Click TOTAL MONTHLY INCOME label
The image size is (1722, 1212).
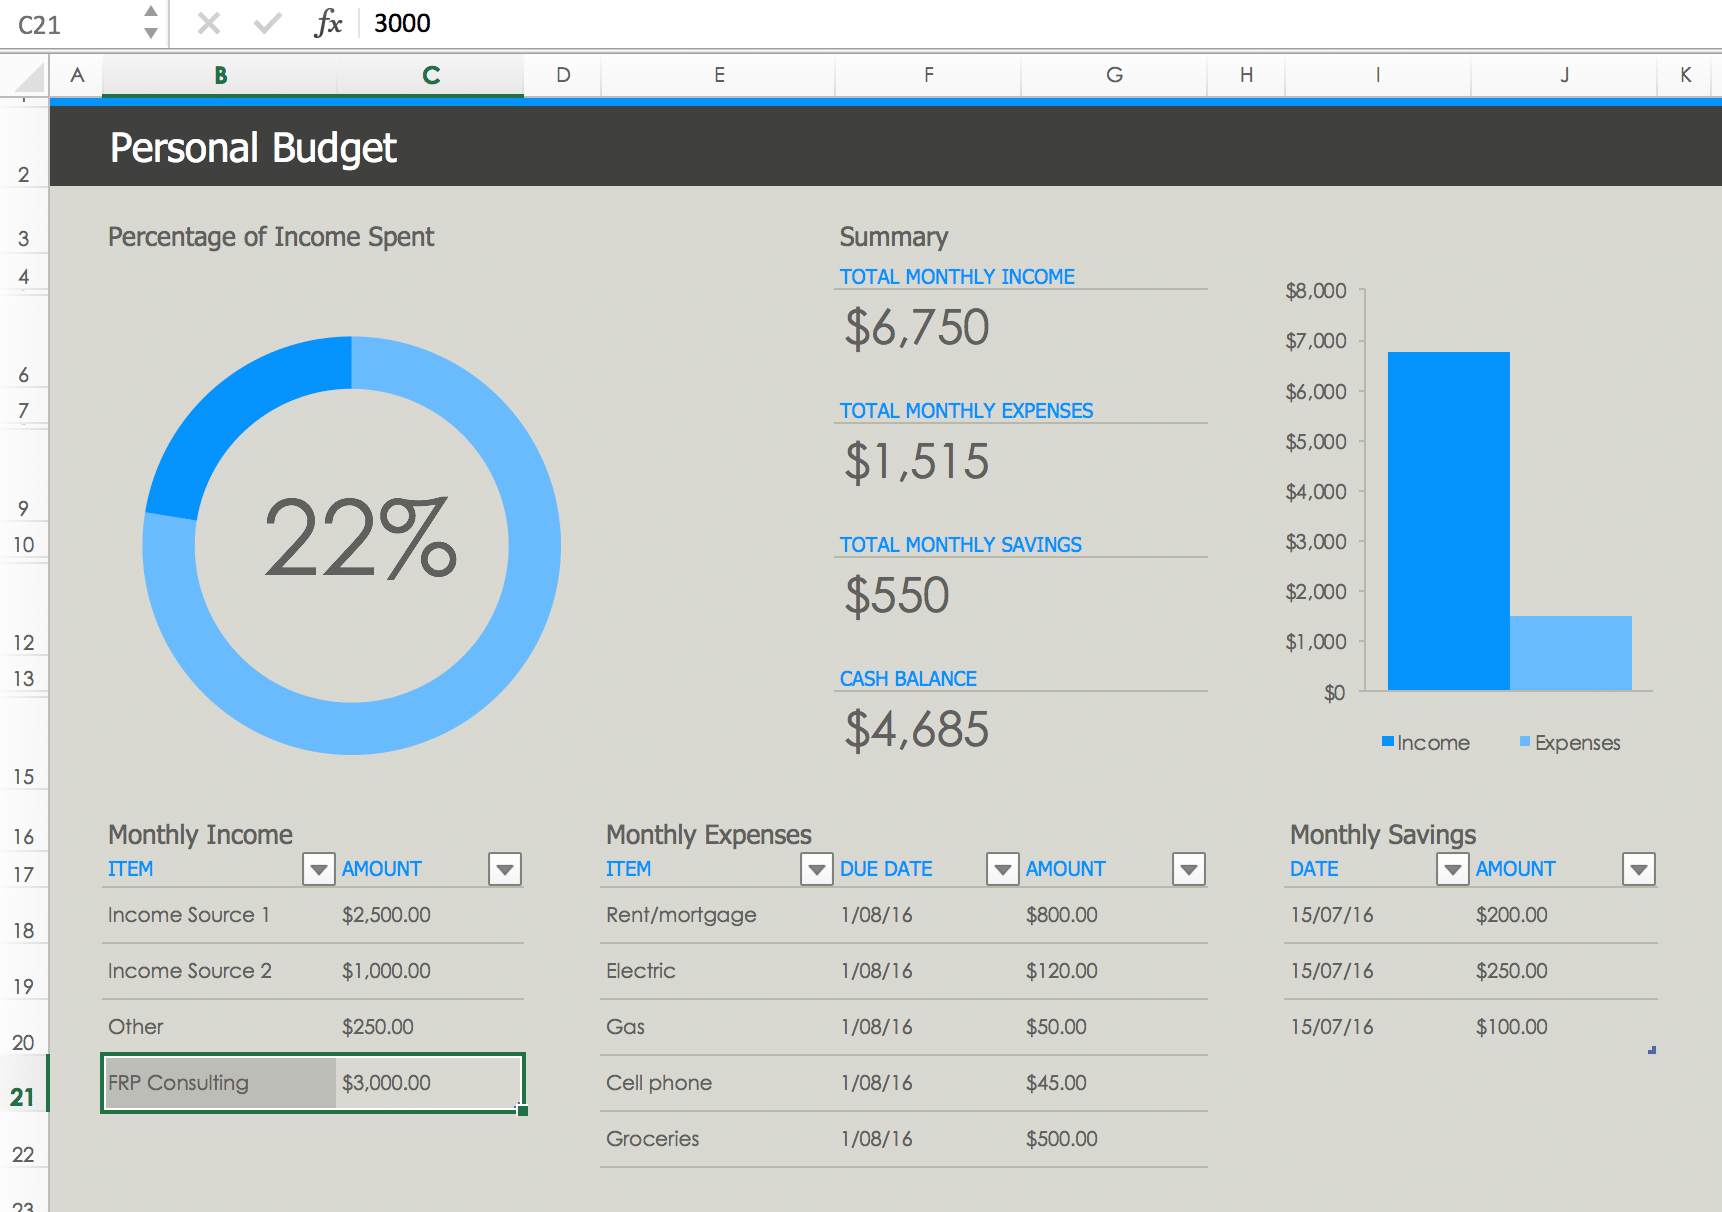pos(957,277)
